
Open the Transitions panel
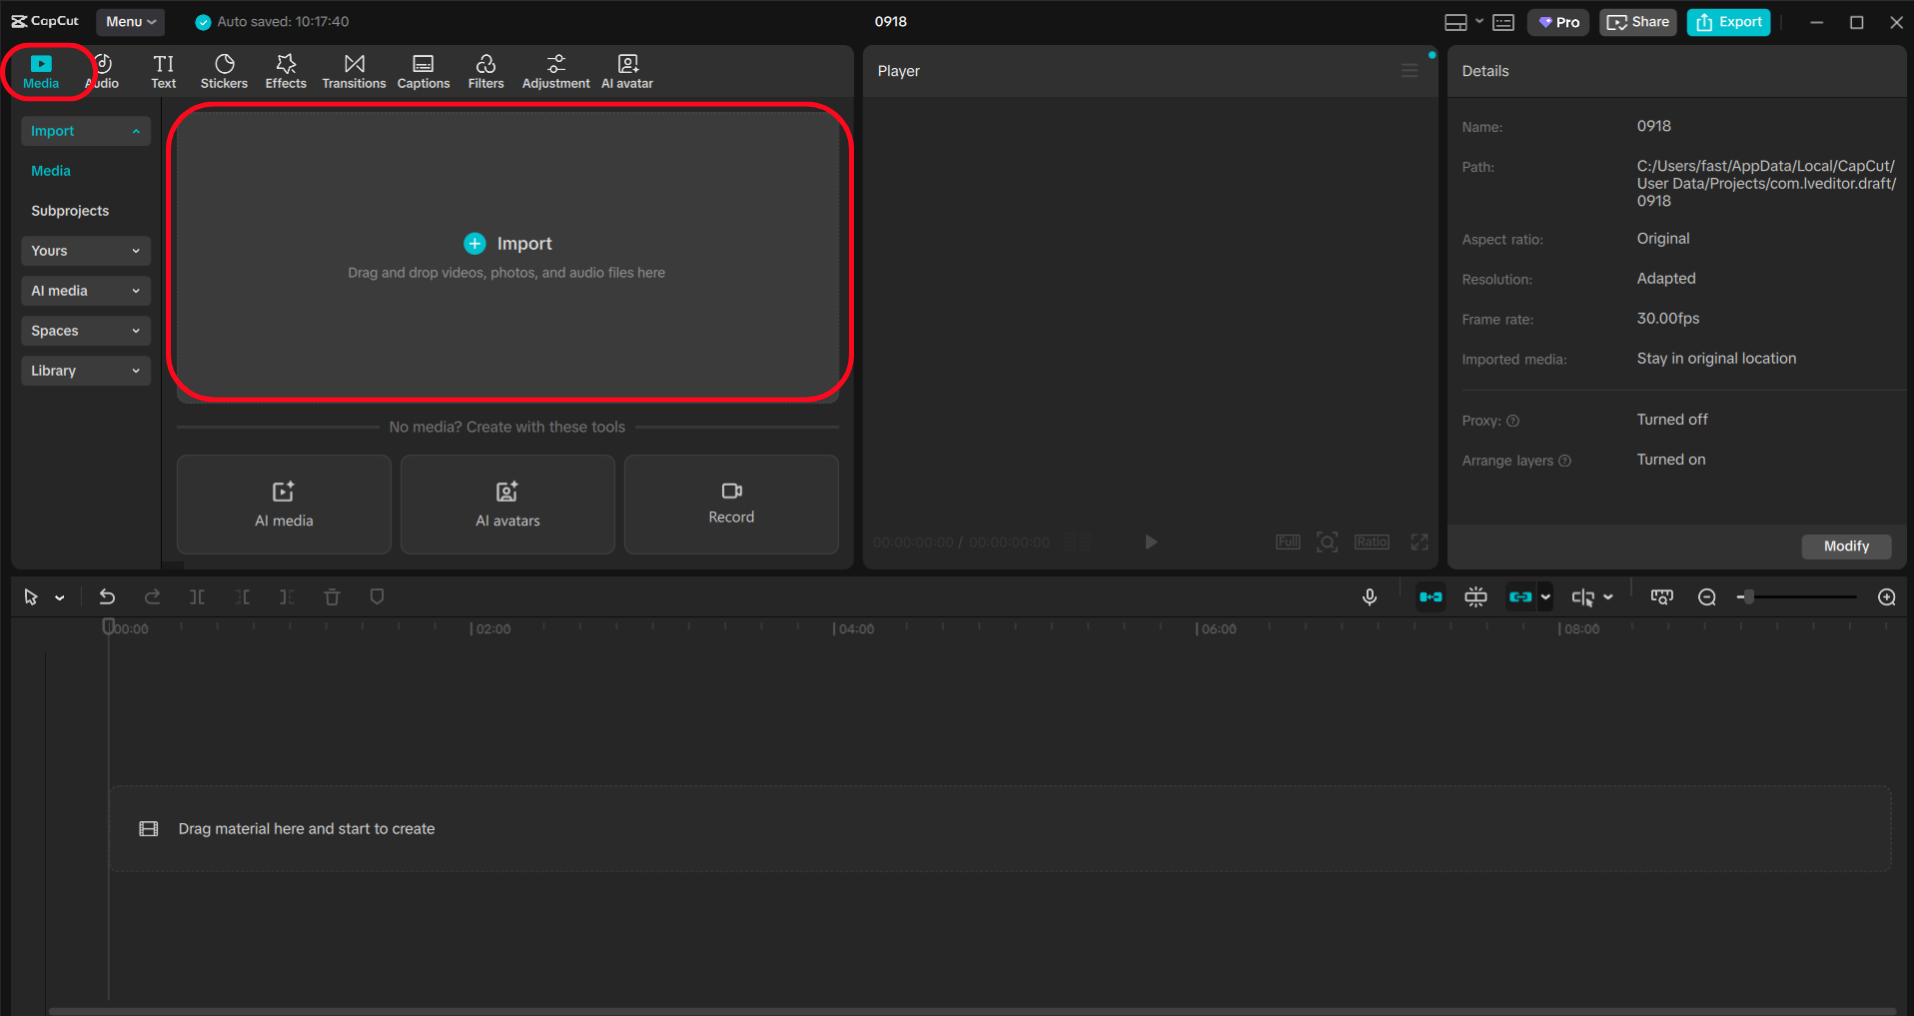point(353,70)
